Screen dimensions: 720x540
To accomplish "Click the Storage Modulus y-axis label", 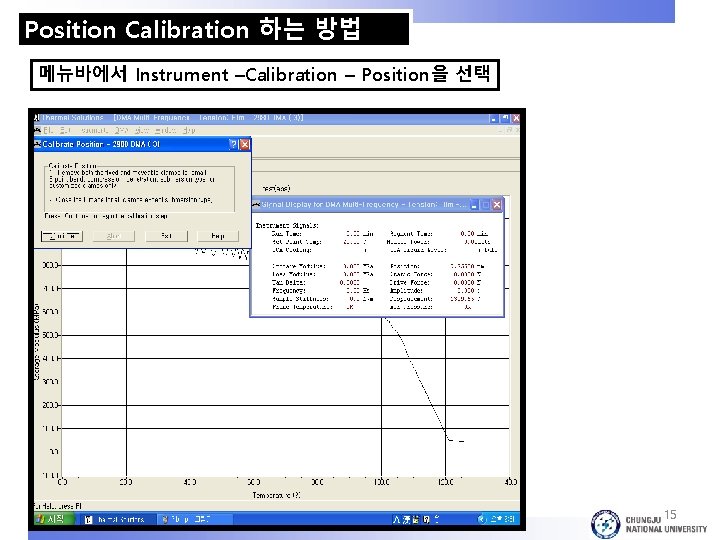I will point(37,342).
